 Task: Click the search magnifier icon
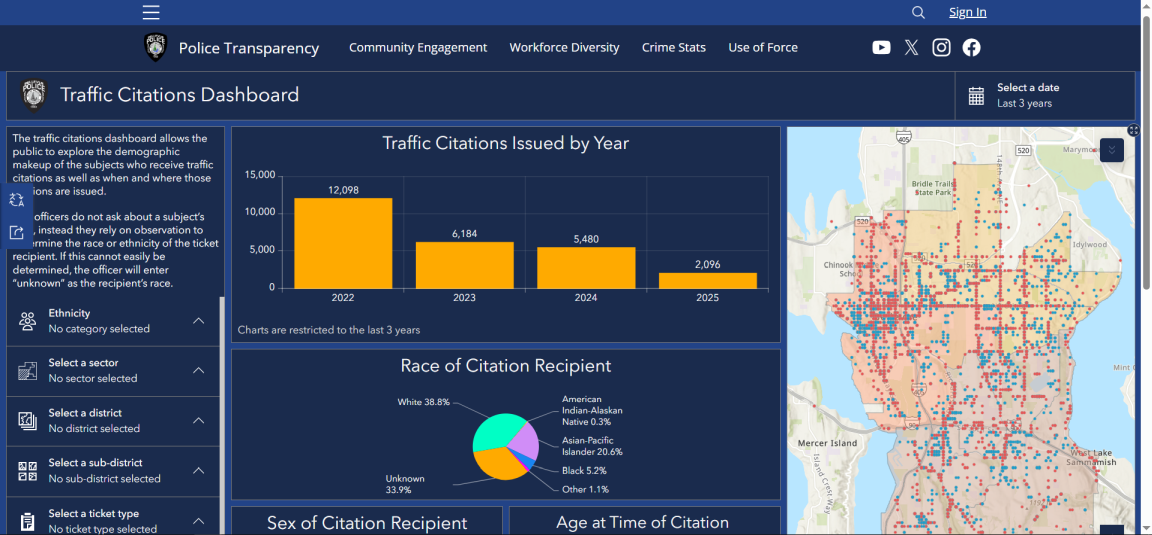point(918,12)
